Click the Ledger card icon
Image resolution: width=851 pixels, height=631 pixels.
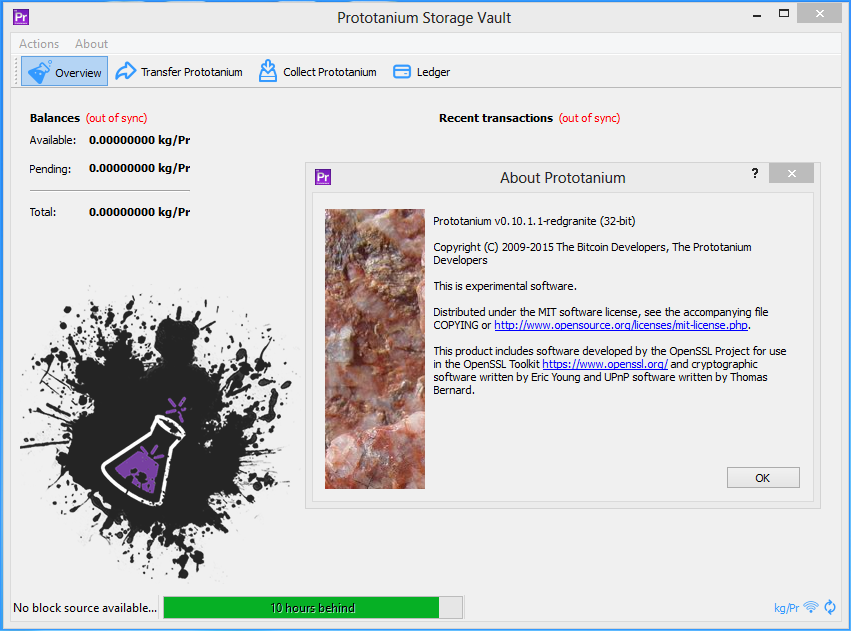(402, 72)
